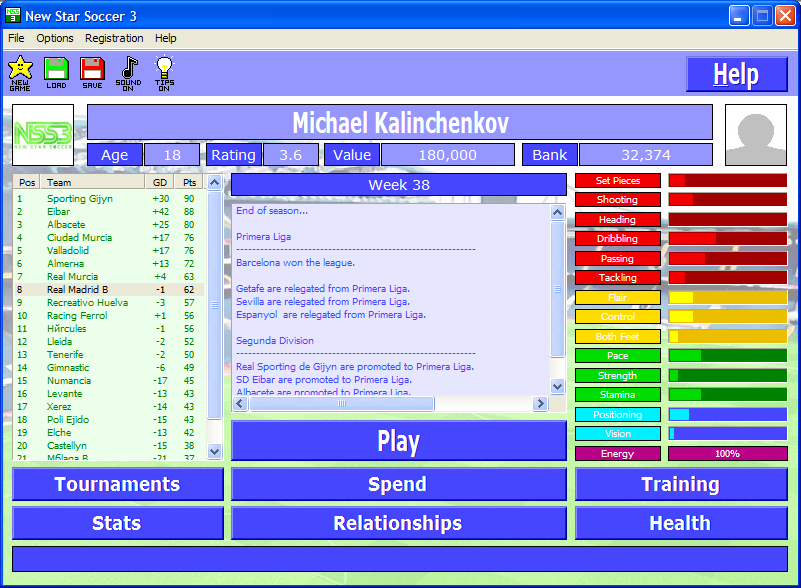Viewport: 801px width, 588px height.
Task: Toggle the Tips On lightbulb
Action: [x=164, y=72]
